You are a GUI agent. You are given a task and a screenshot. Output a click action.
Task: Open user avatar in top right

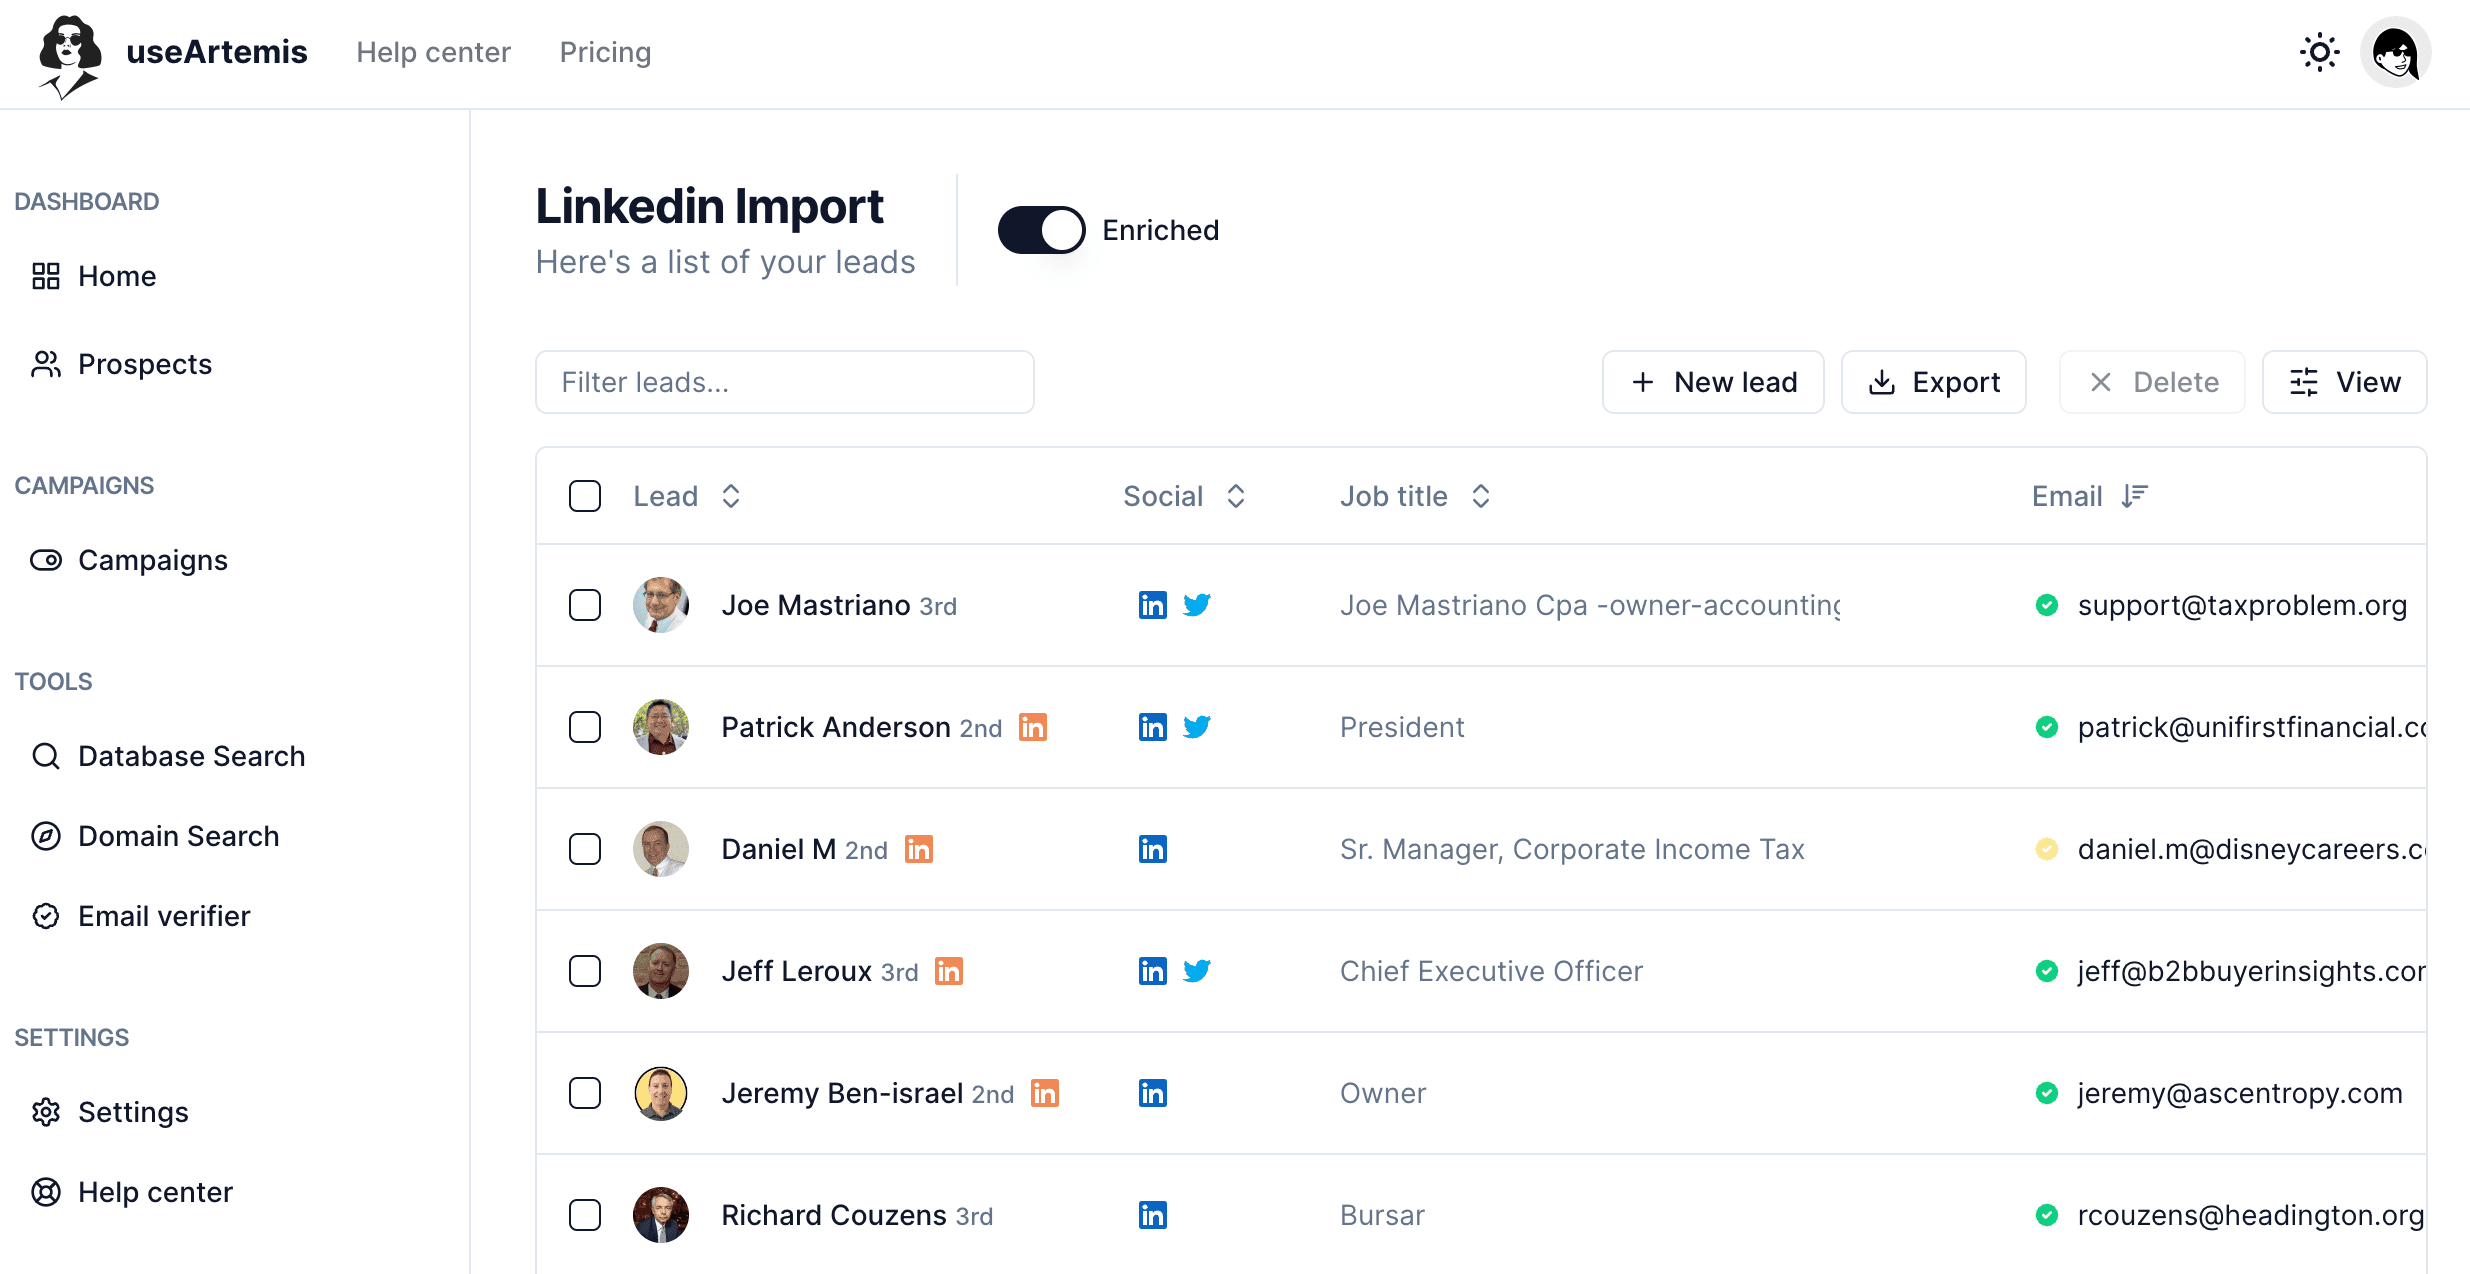2395,52
